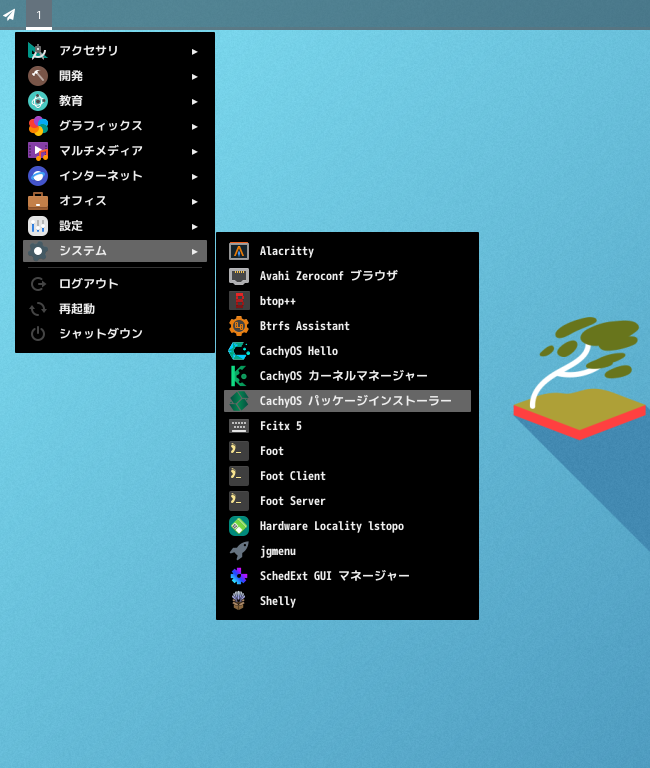Click the jgmenu rocket icon
Image resolution: width=650 pixels, height=768 pixels.
(x=239, y=551)
